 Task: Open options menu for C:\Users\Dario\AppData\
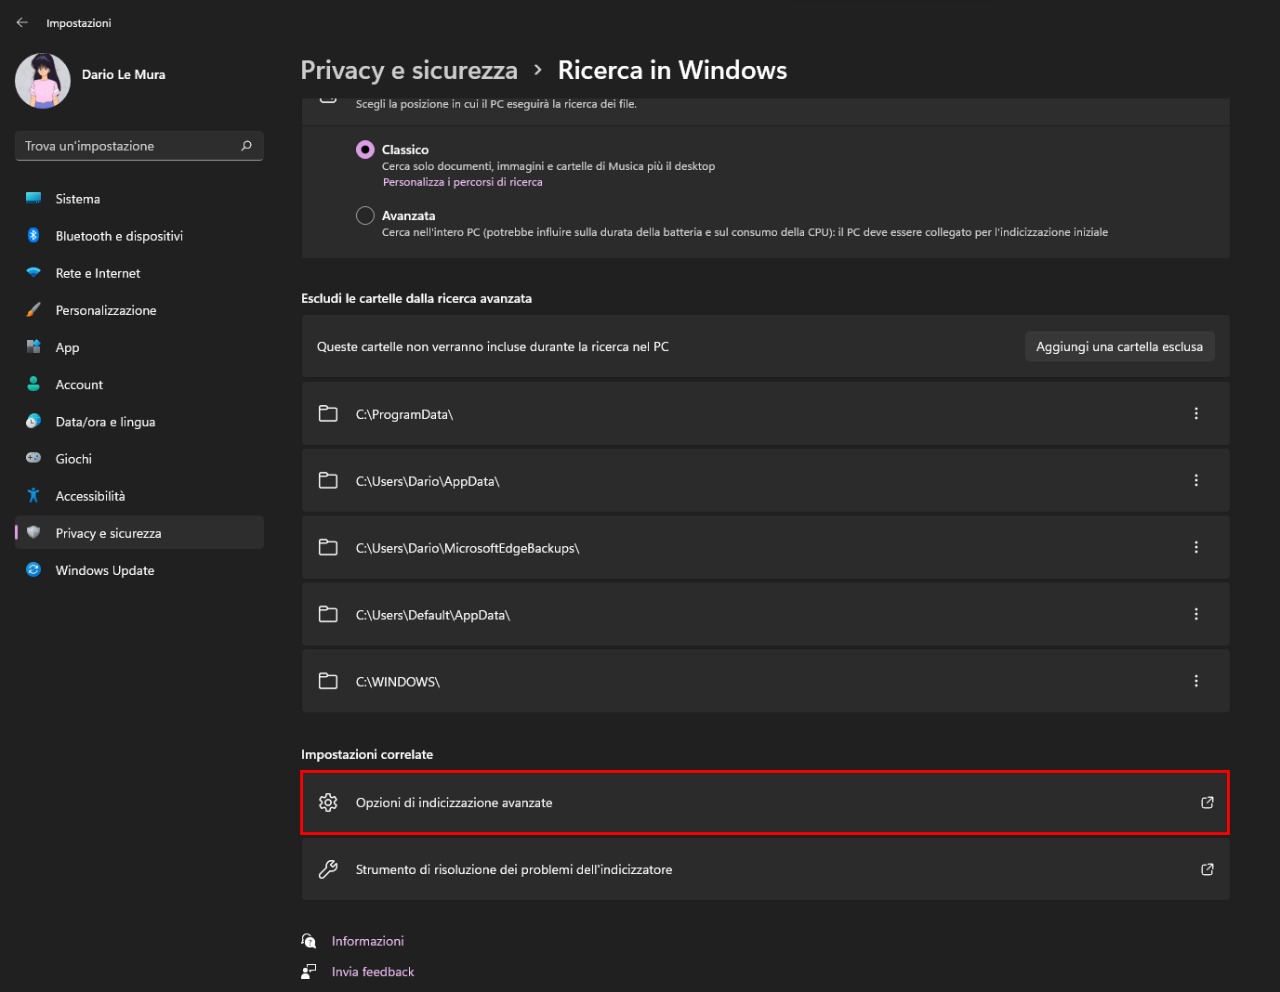[x=1196, y=480]
